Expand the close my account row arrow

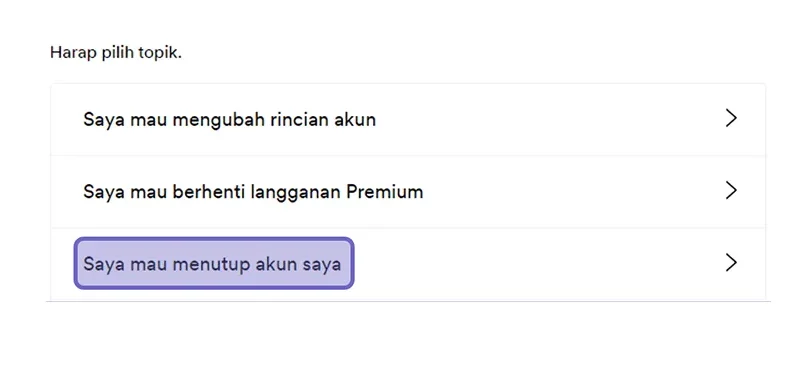coord(731,263)
